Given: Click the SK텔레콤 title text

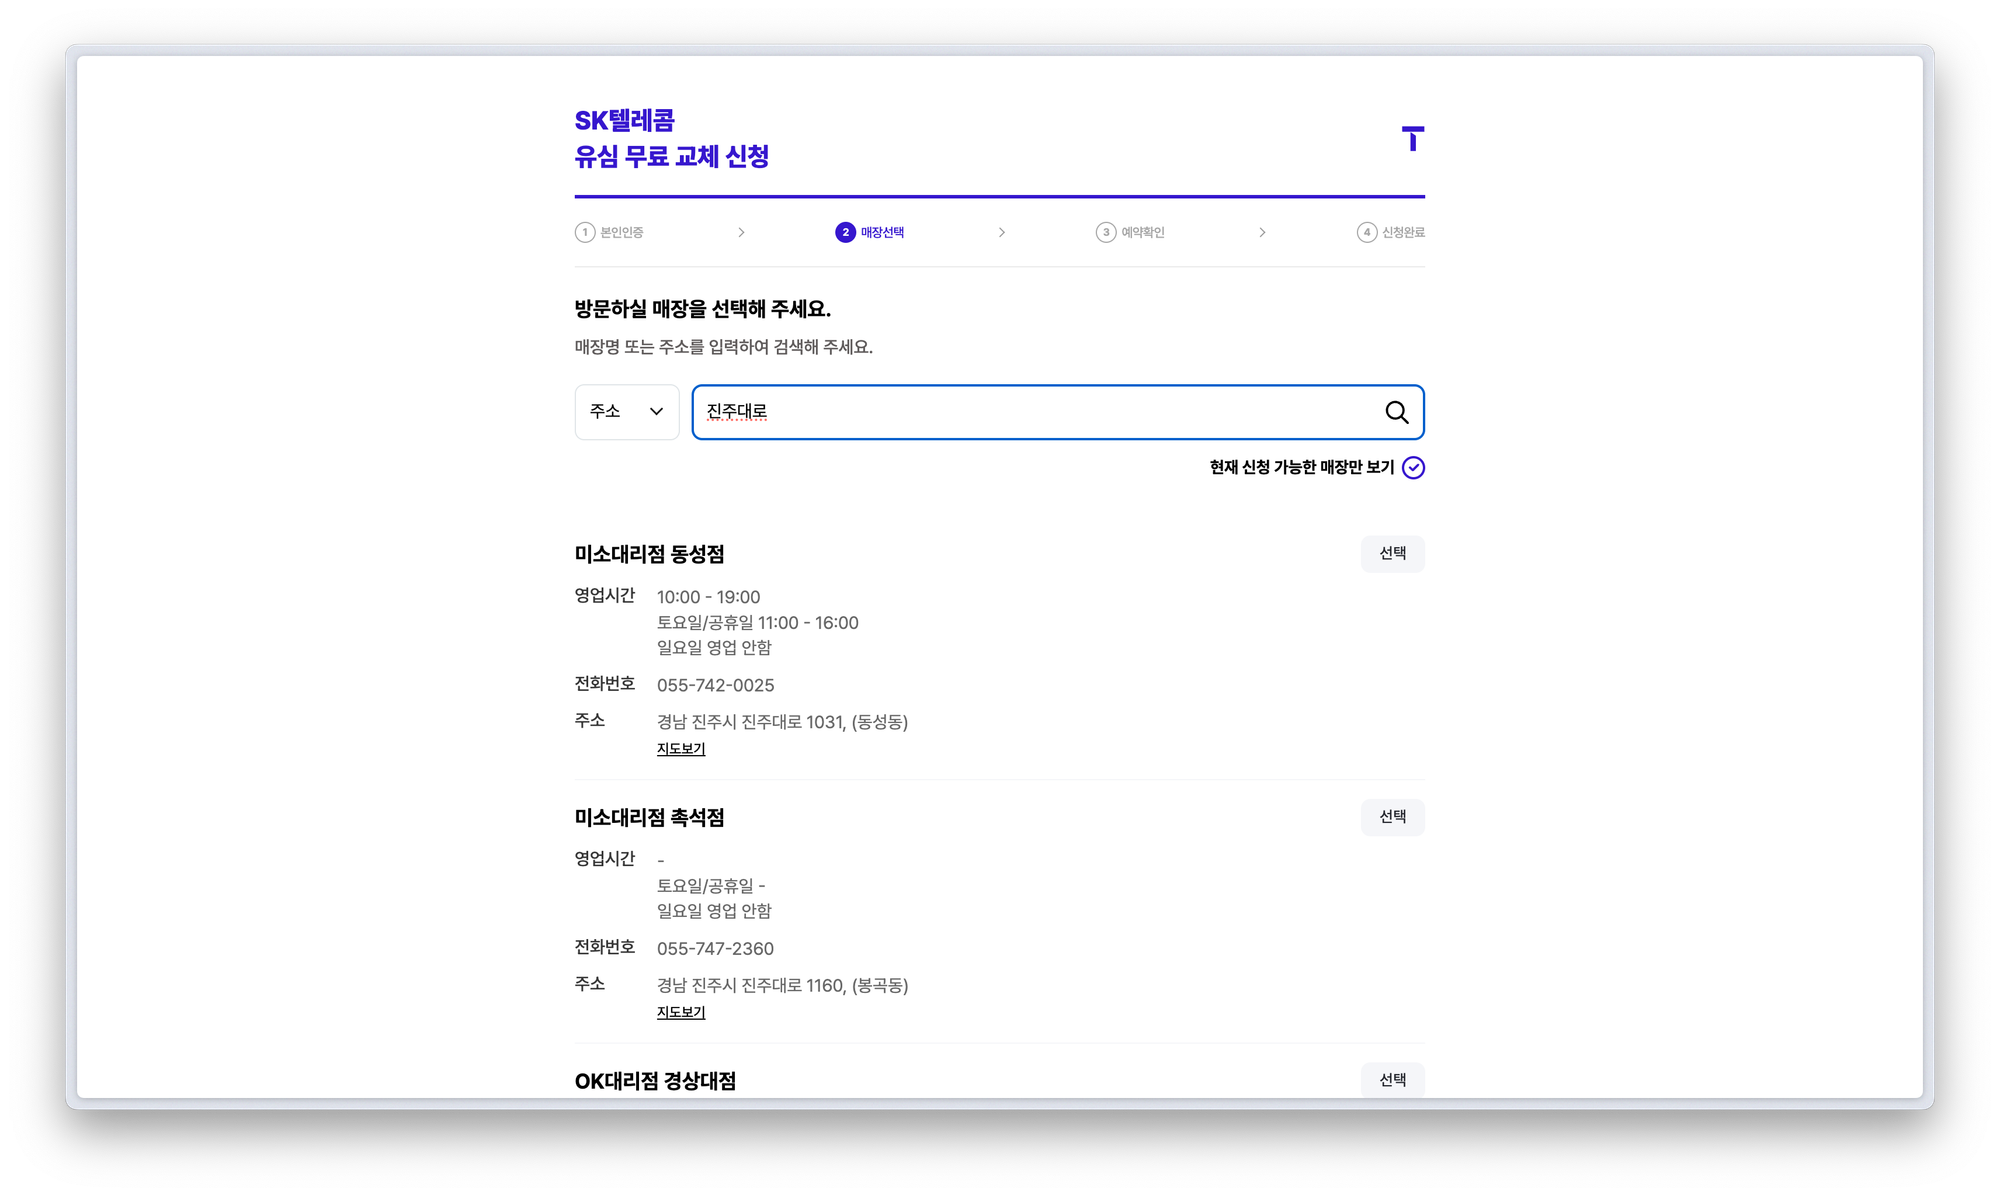Looking at the screenshot, I should (625, 121).
